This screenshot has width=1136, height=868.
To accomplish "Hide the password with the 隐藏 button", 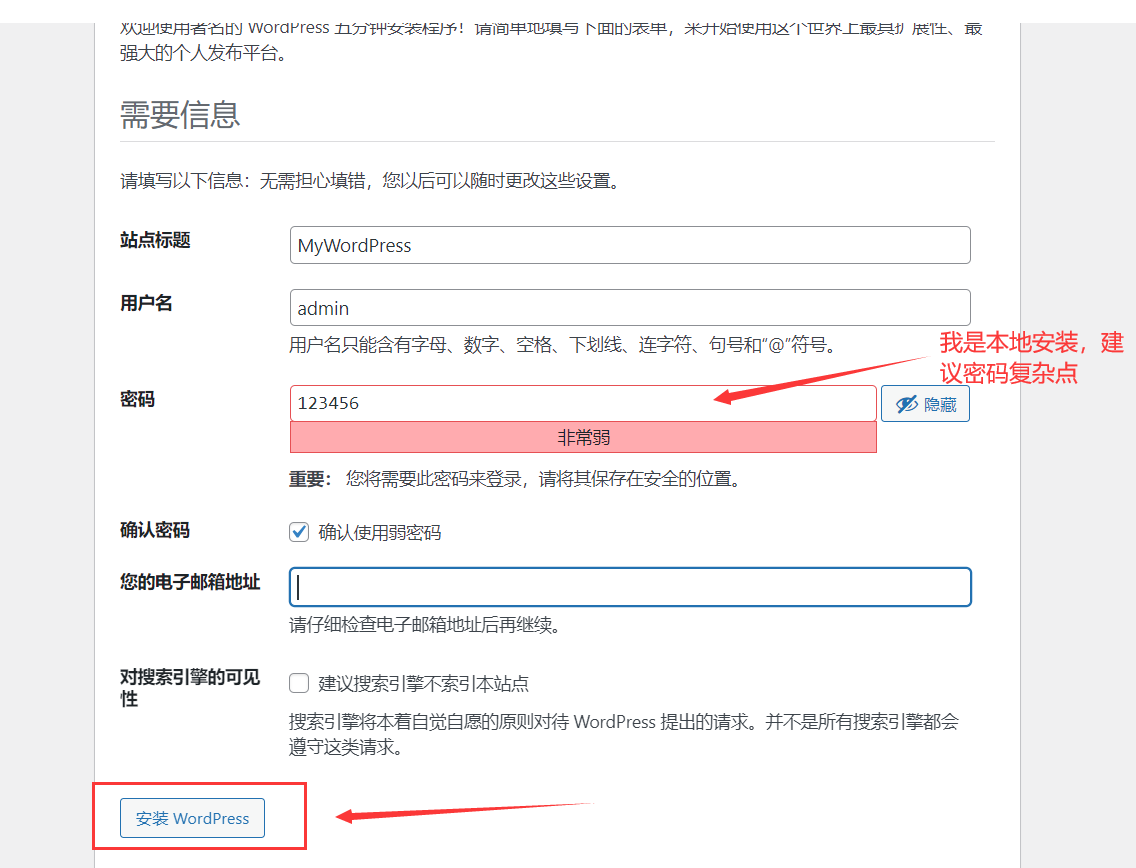I will tap(925, 404).
